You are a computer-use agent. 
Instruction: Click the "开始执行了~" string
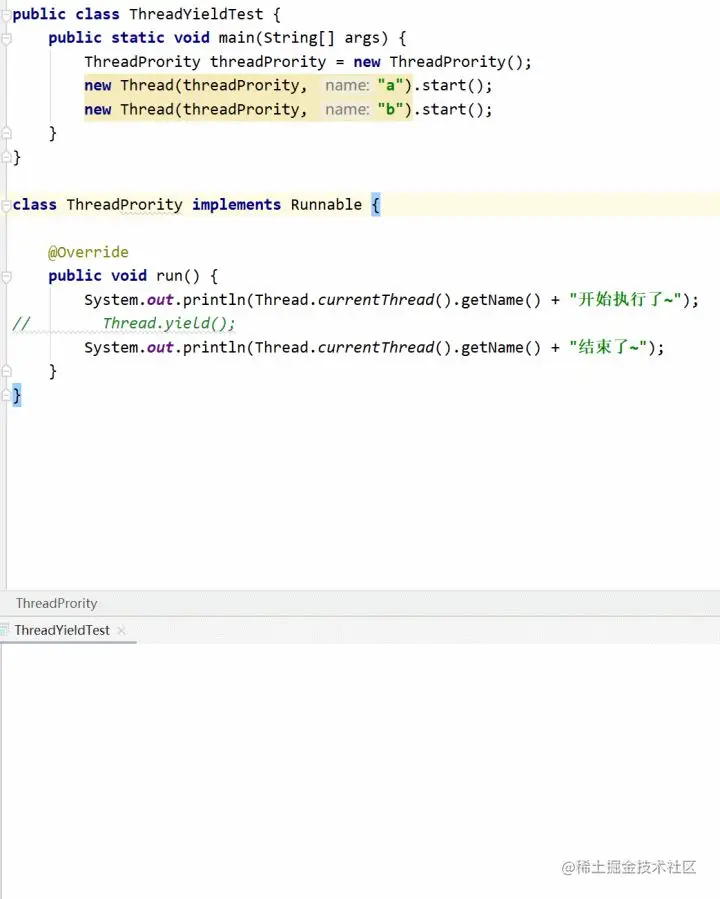coord(625,300)
